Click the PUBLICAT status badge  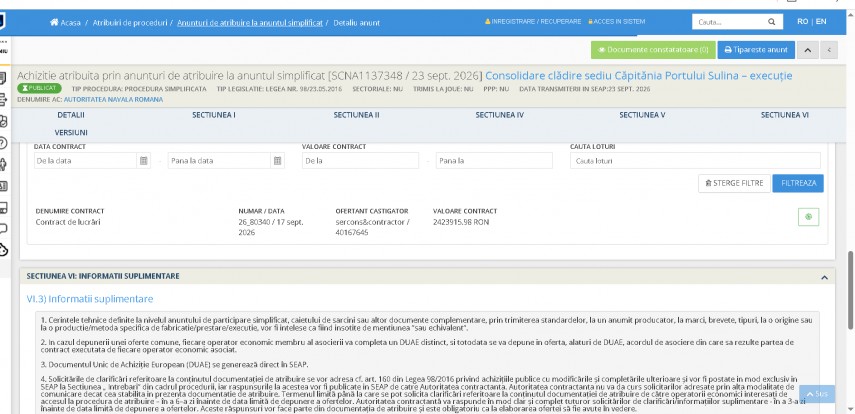pos(39,88)
